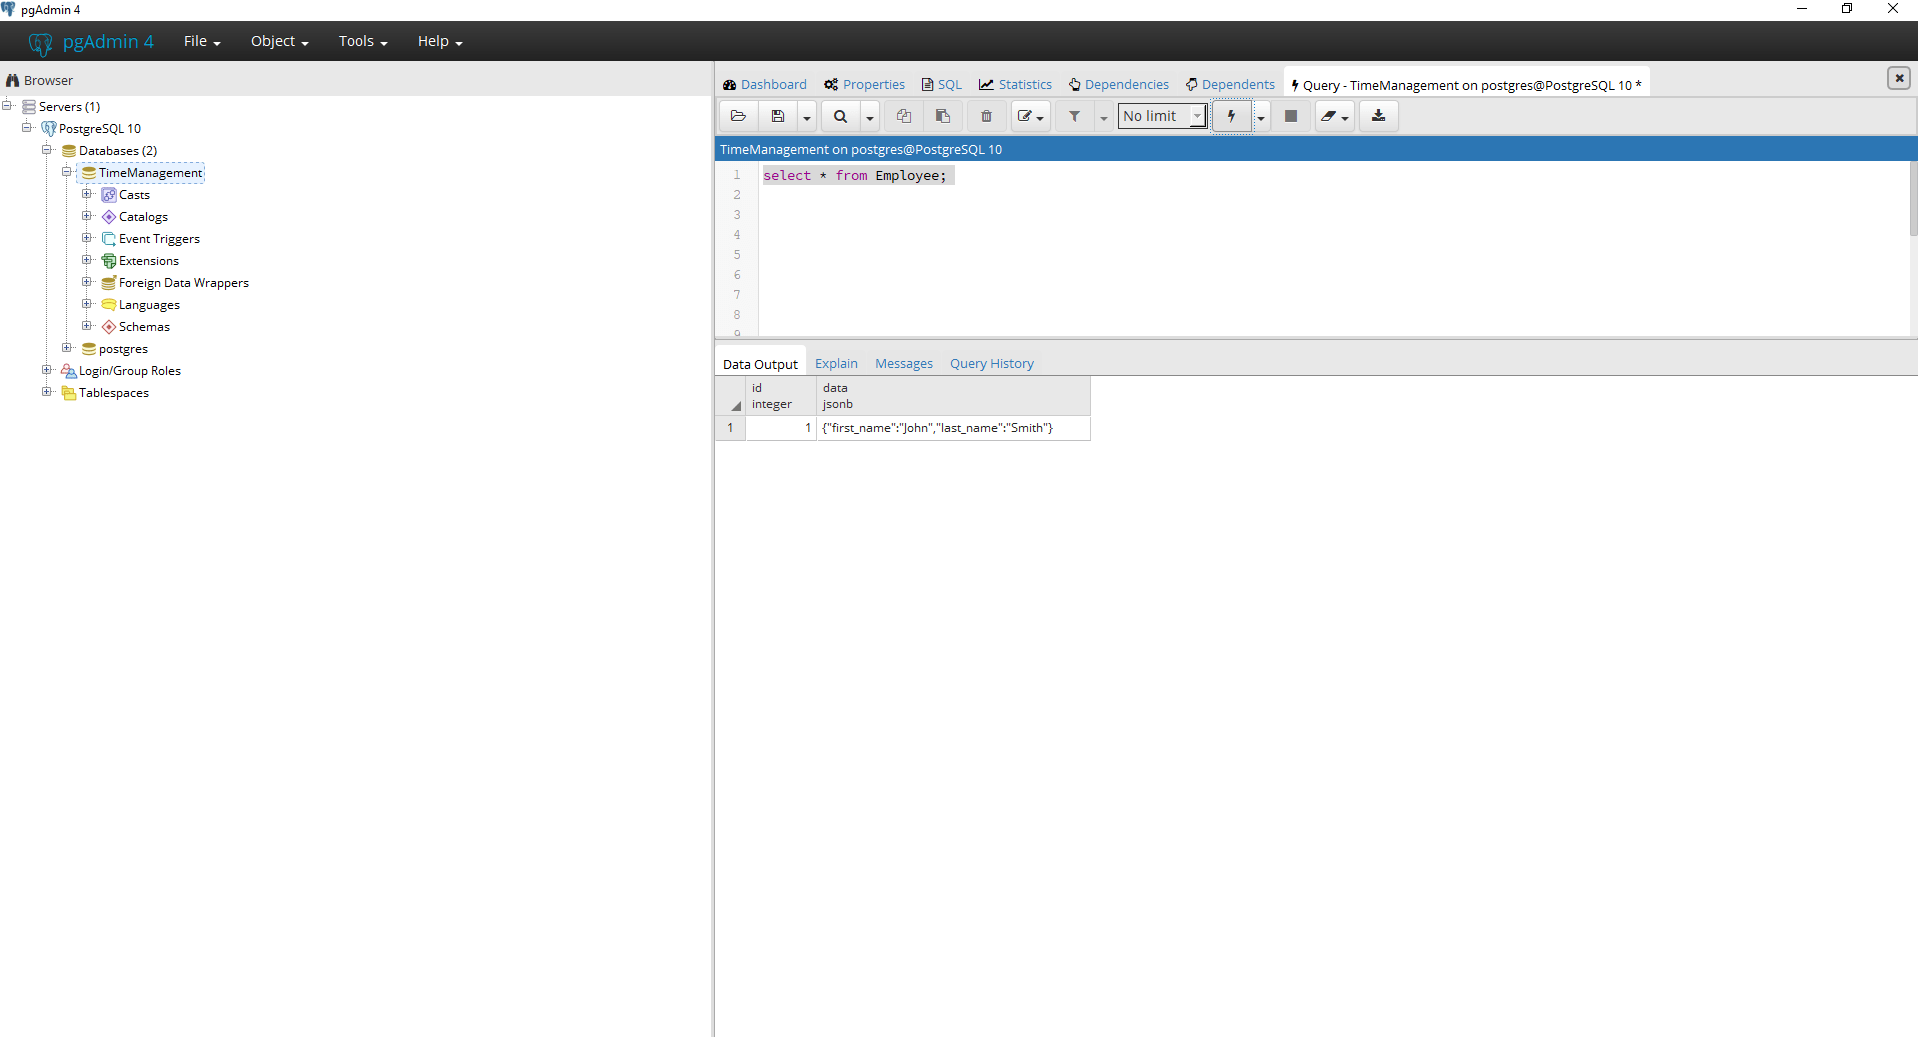
Task: Execute the query using the lightning bolt icon
Action: 1229,115
